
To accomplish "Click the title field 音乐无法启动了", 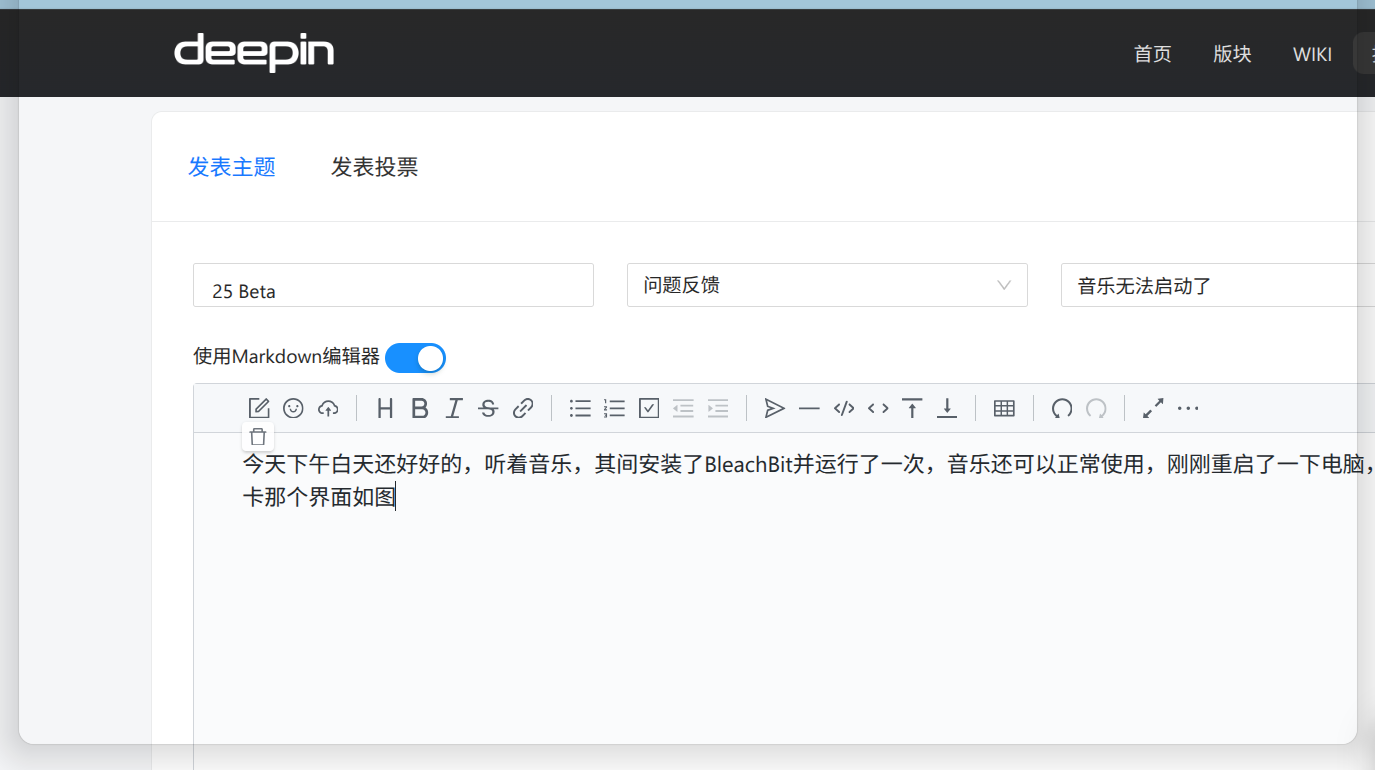I will (x=1217, y=285).
